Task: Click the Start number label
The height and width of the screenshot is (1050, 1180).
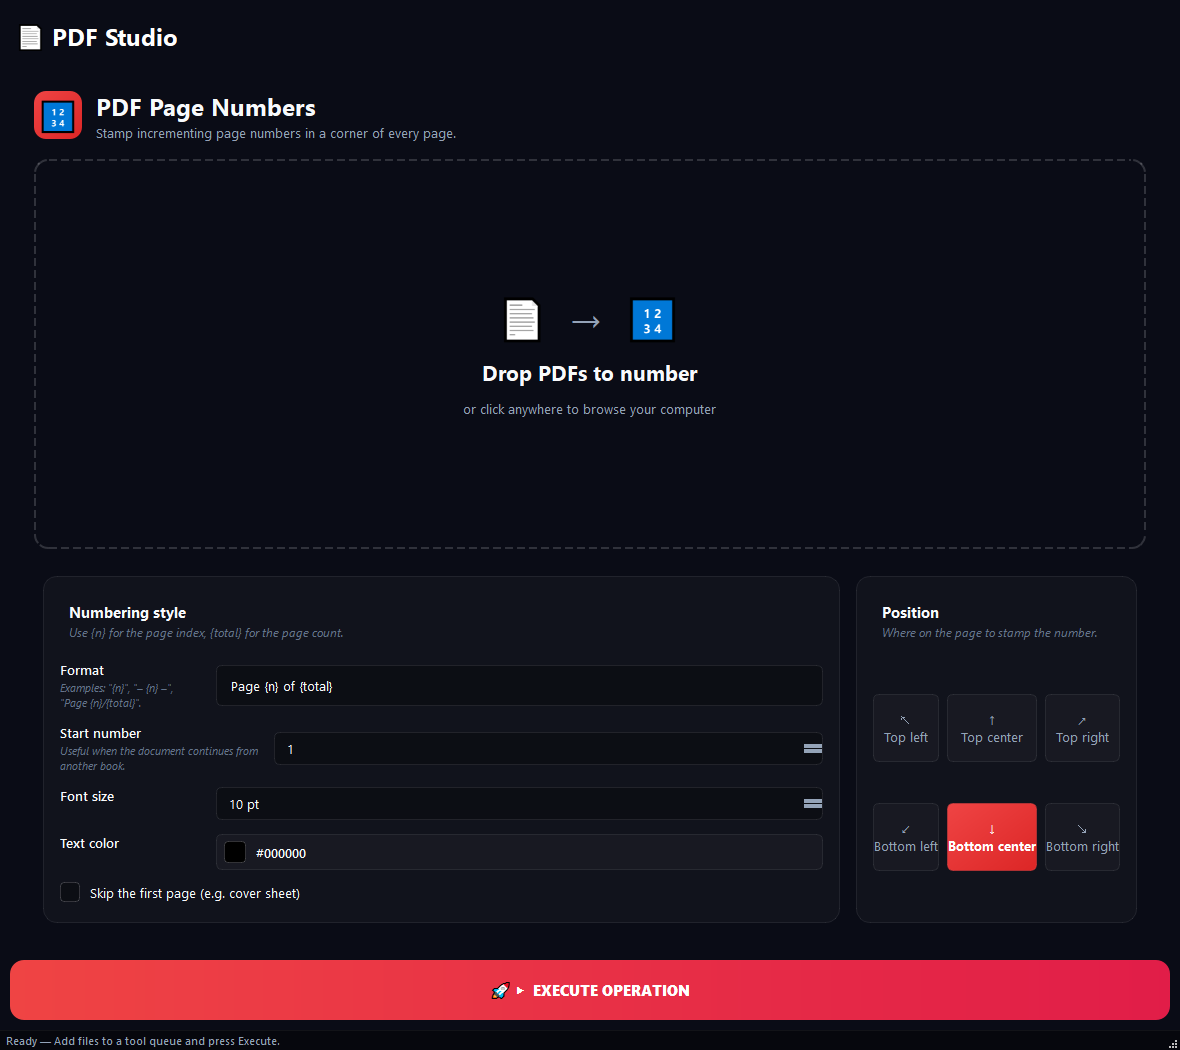Action: click(x=100, y=733)
